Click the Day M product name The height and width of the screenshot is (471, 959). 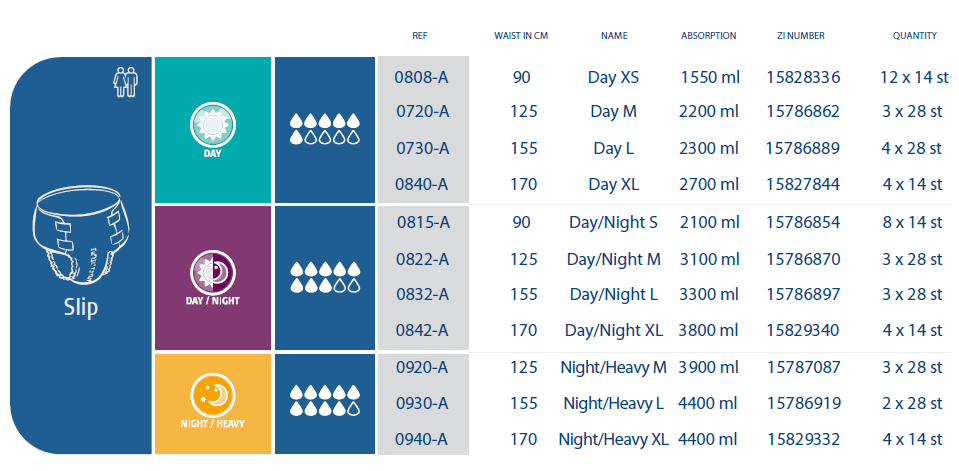coord(613,111)
